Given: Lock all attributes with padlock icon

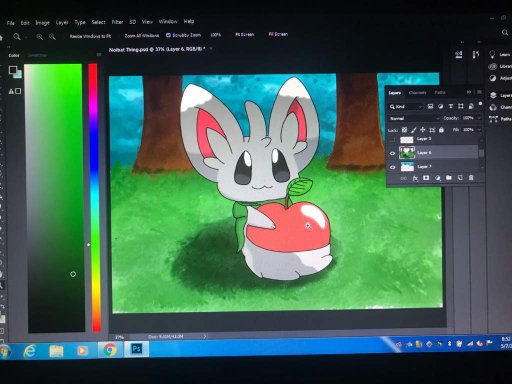Looking at the screenshot, I should click(441, 130).
